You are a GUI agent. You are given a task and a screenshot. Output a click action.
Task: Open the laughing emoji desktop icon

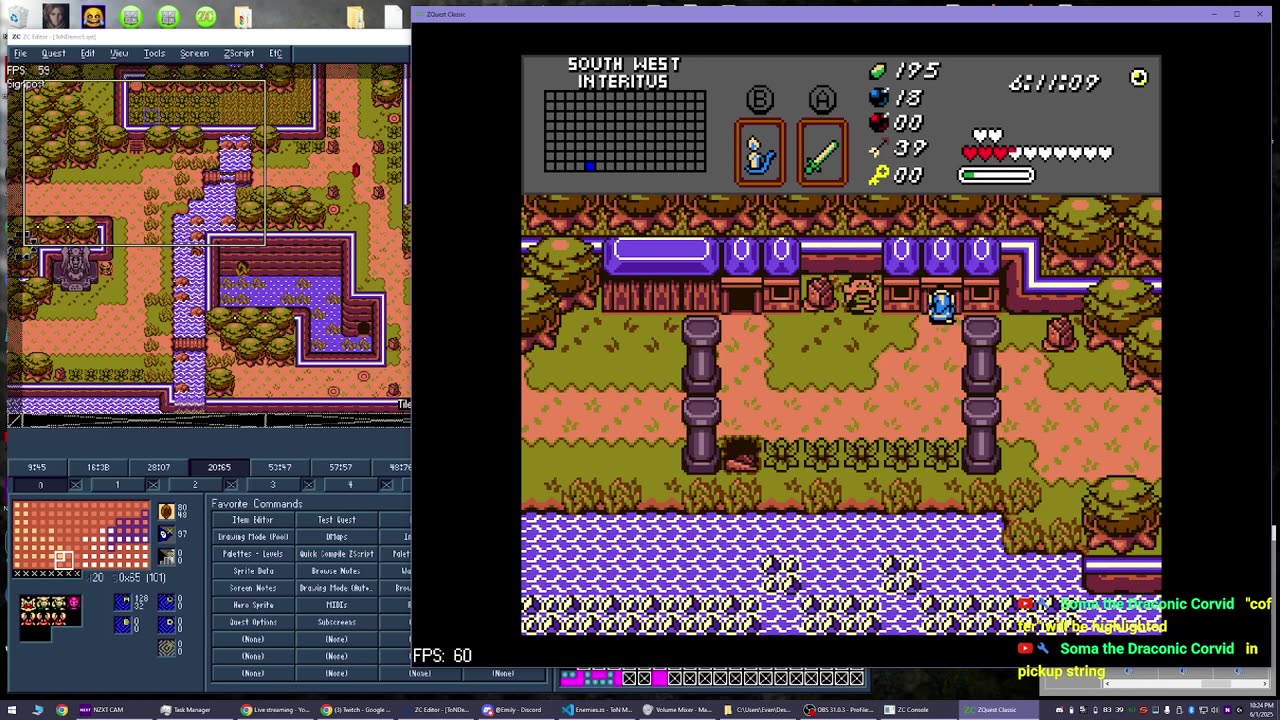point(93,17)
